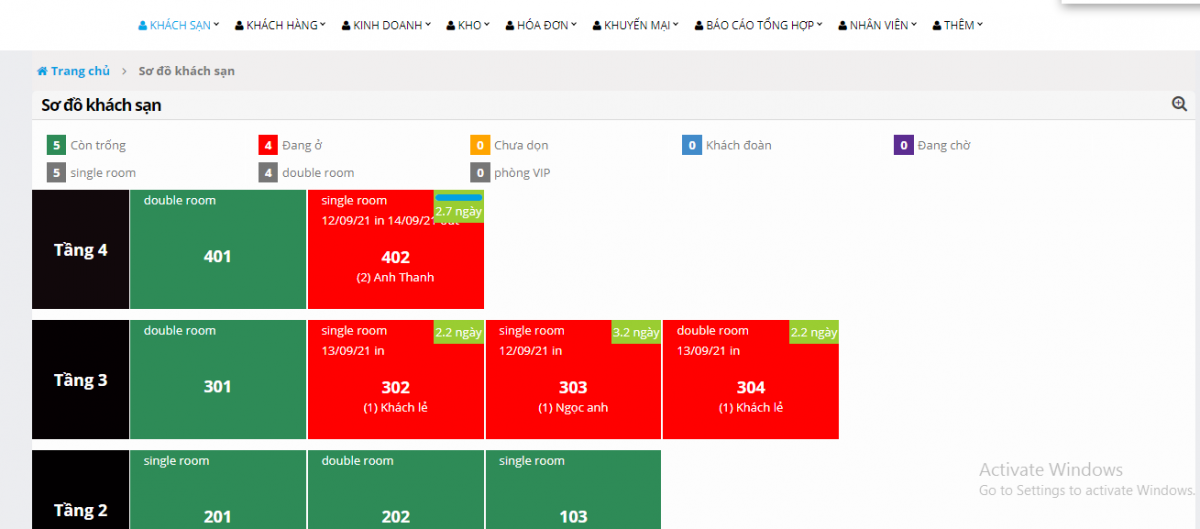
Task: Click the home icon beside Trang chủ
Action: [42, 71]
